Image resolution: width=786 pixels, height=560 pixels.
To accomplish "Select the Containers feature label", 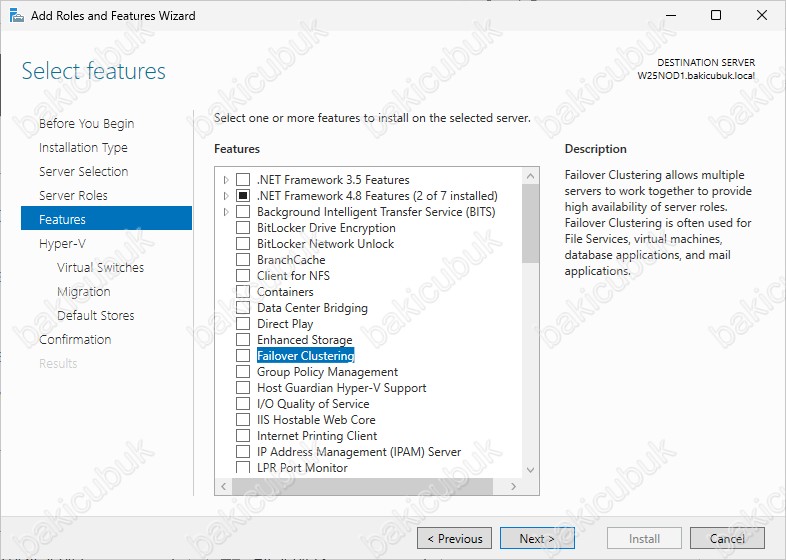I will (x=285, y=292).
